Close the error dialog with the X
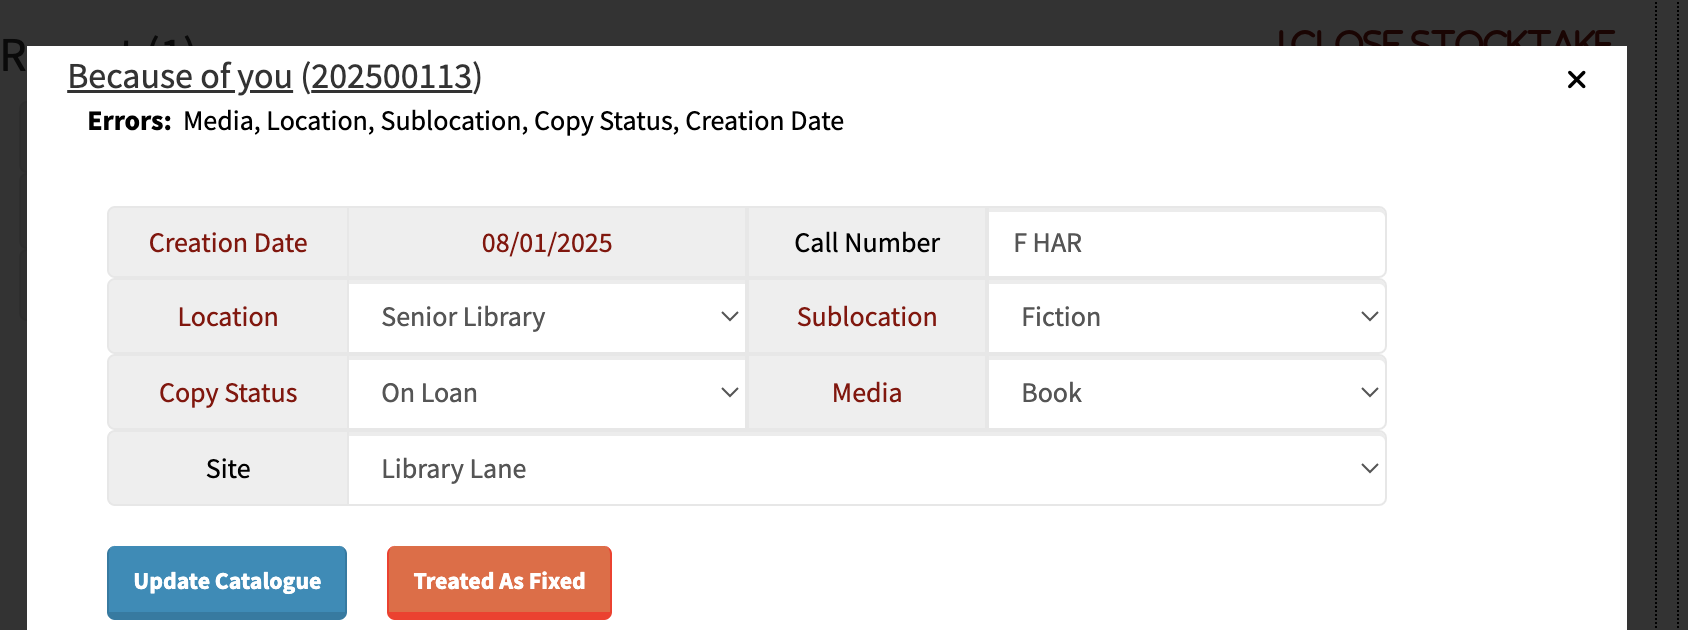 (x=1576, y=80)
